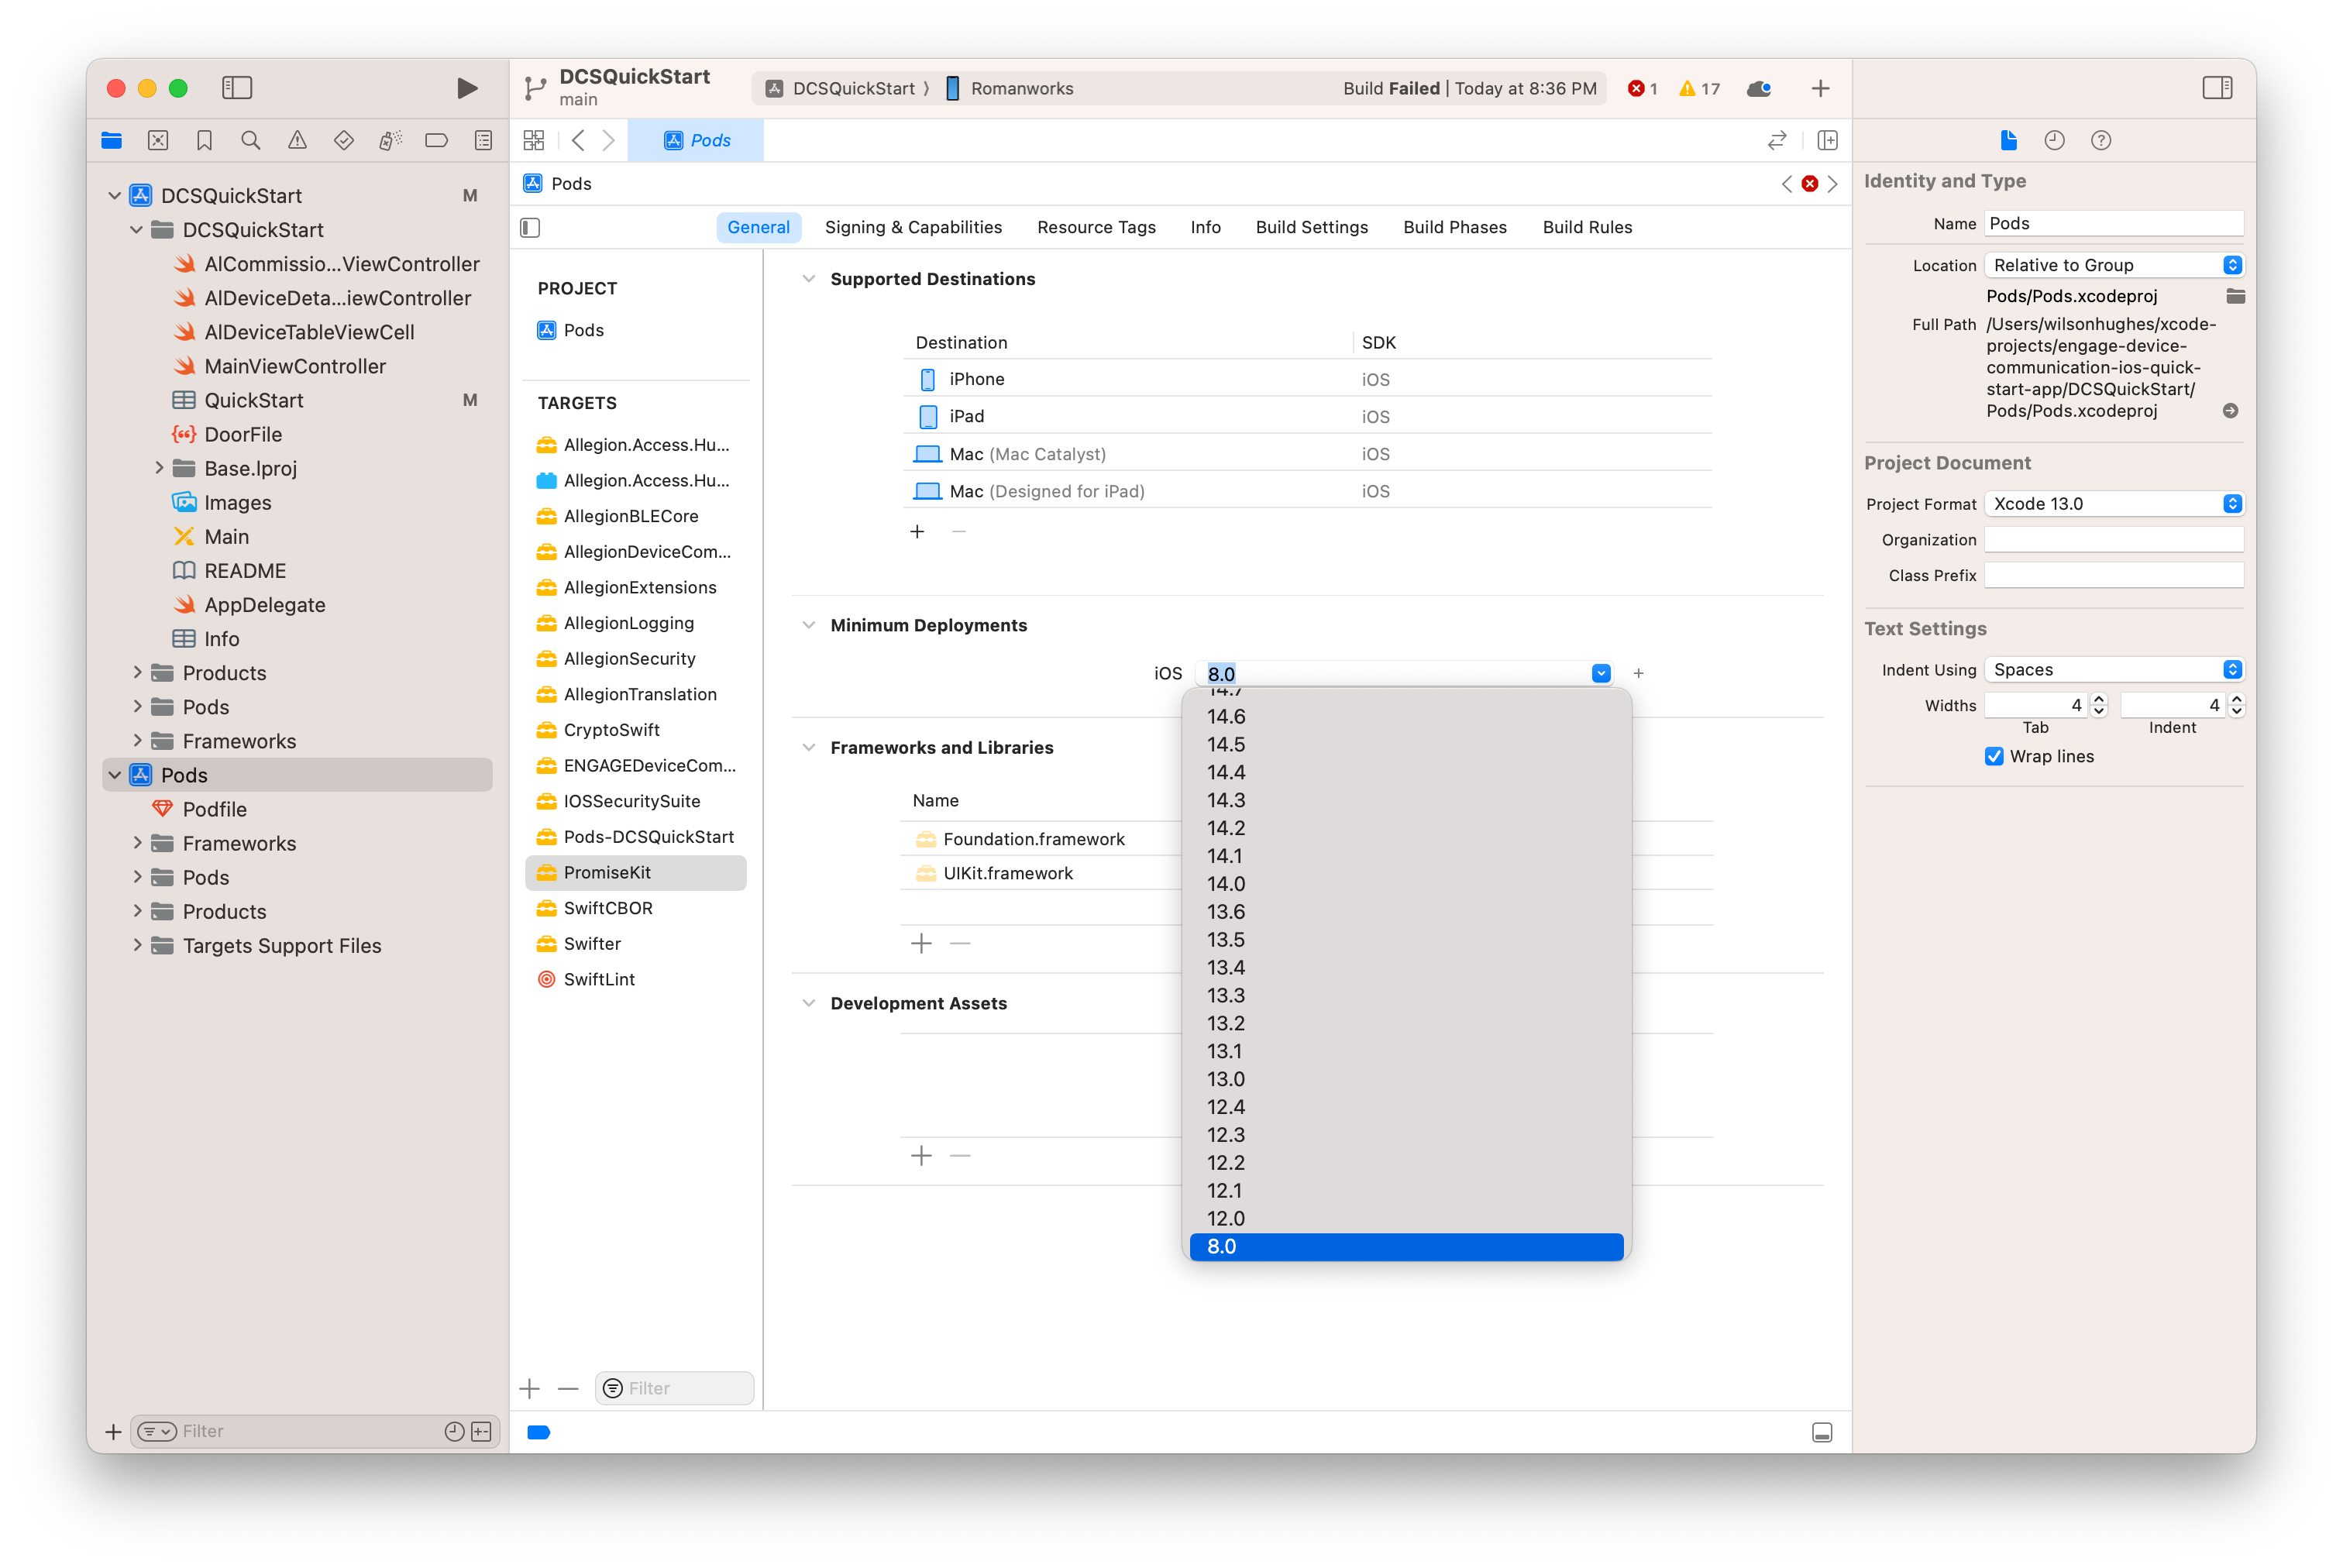Click the Organization text field
The width and height of the screenshot is (2343, 1568).
click(2114, 540)
